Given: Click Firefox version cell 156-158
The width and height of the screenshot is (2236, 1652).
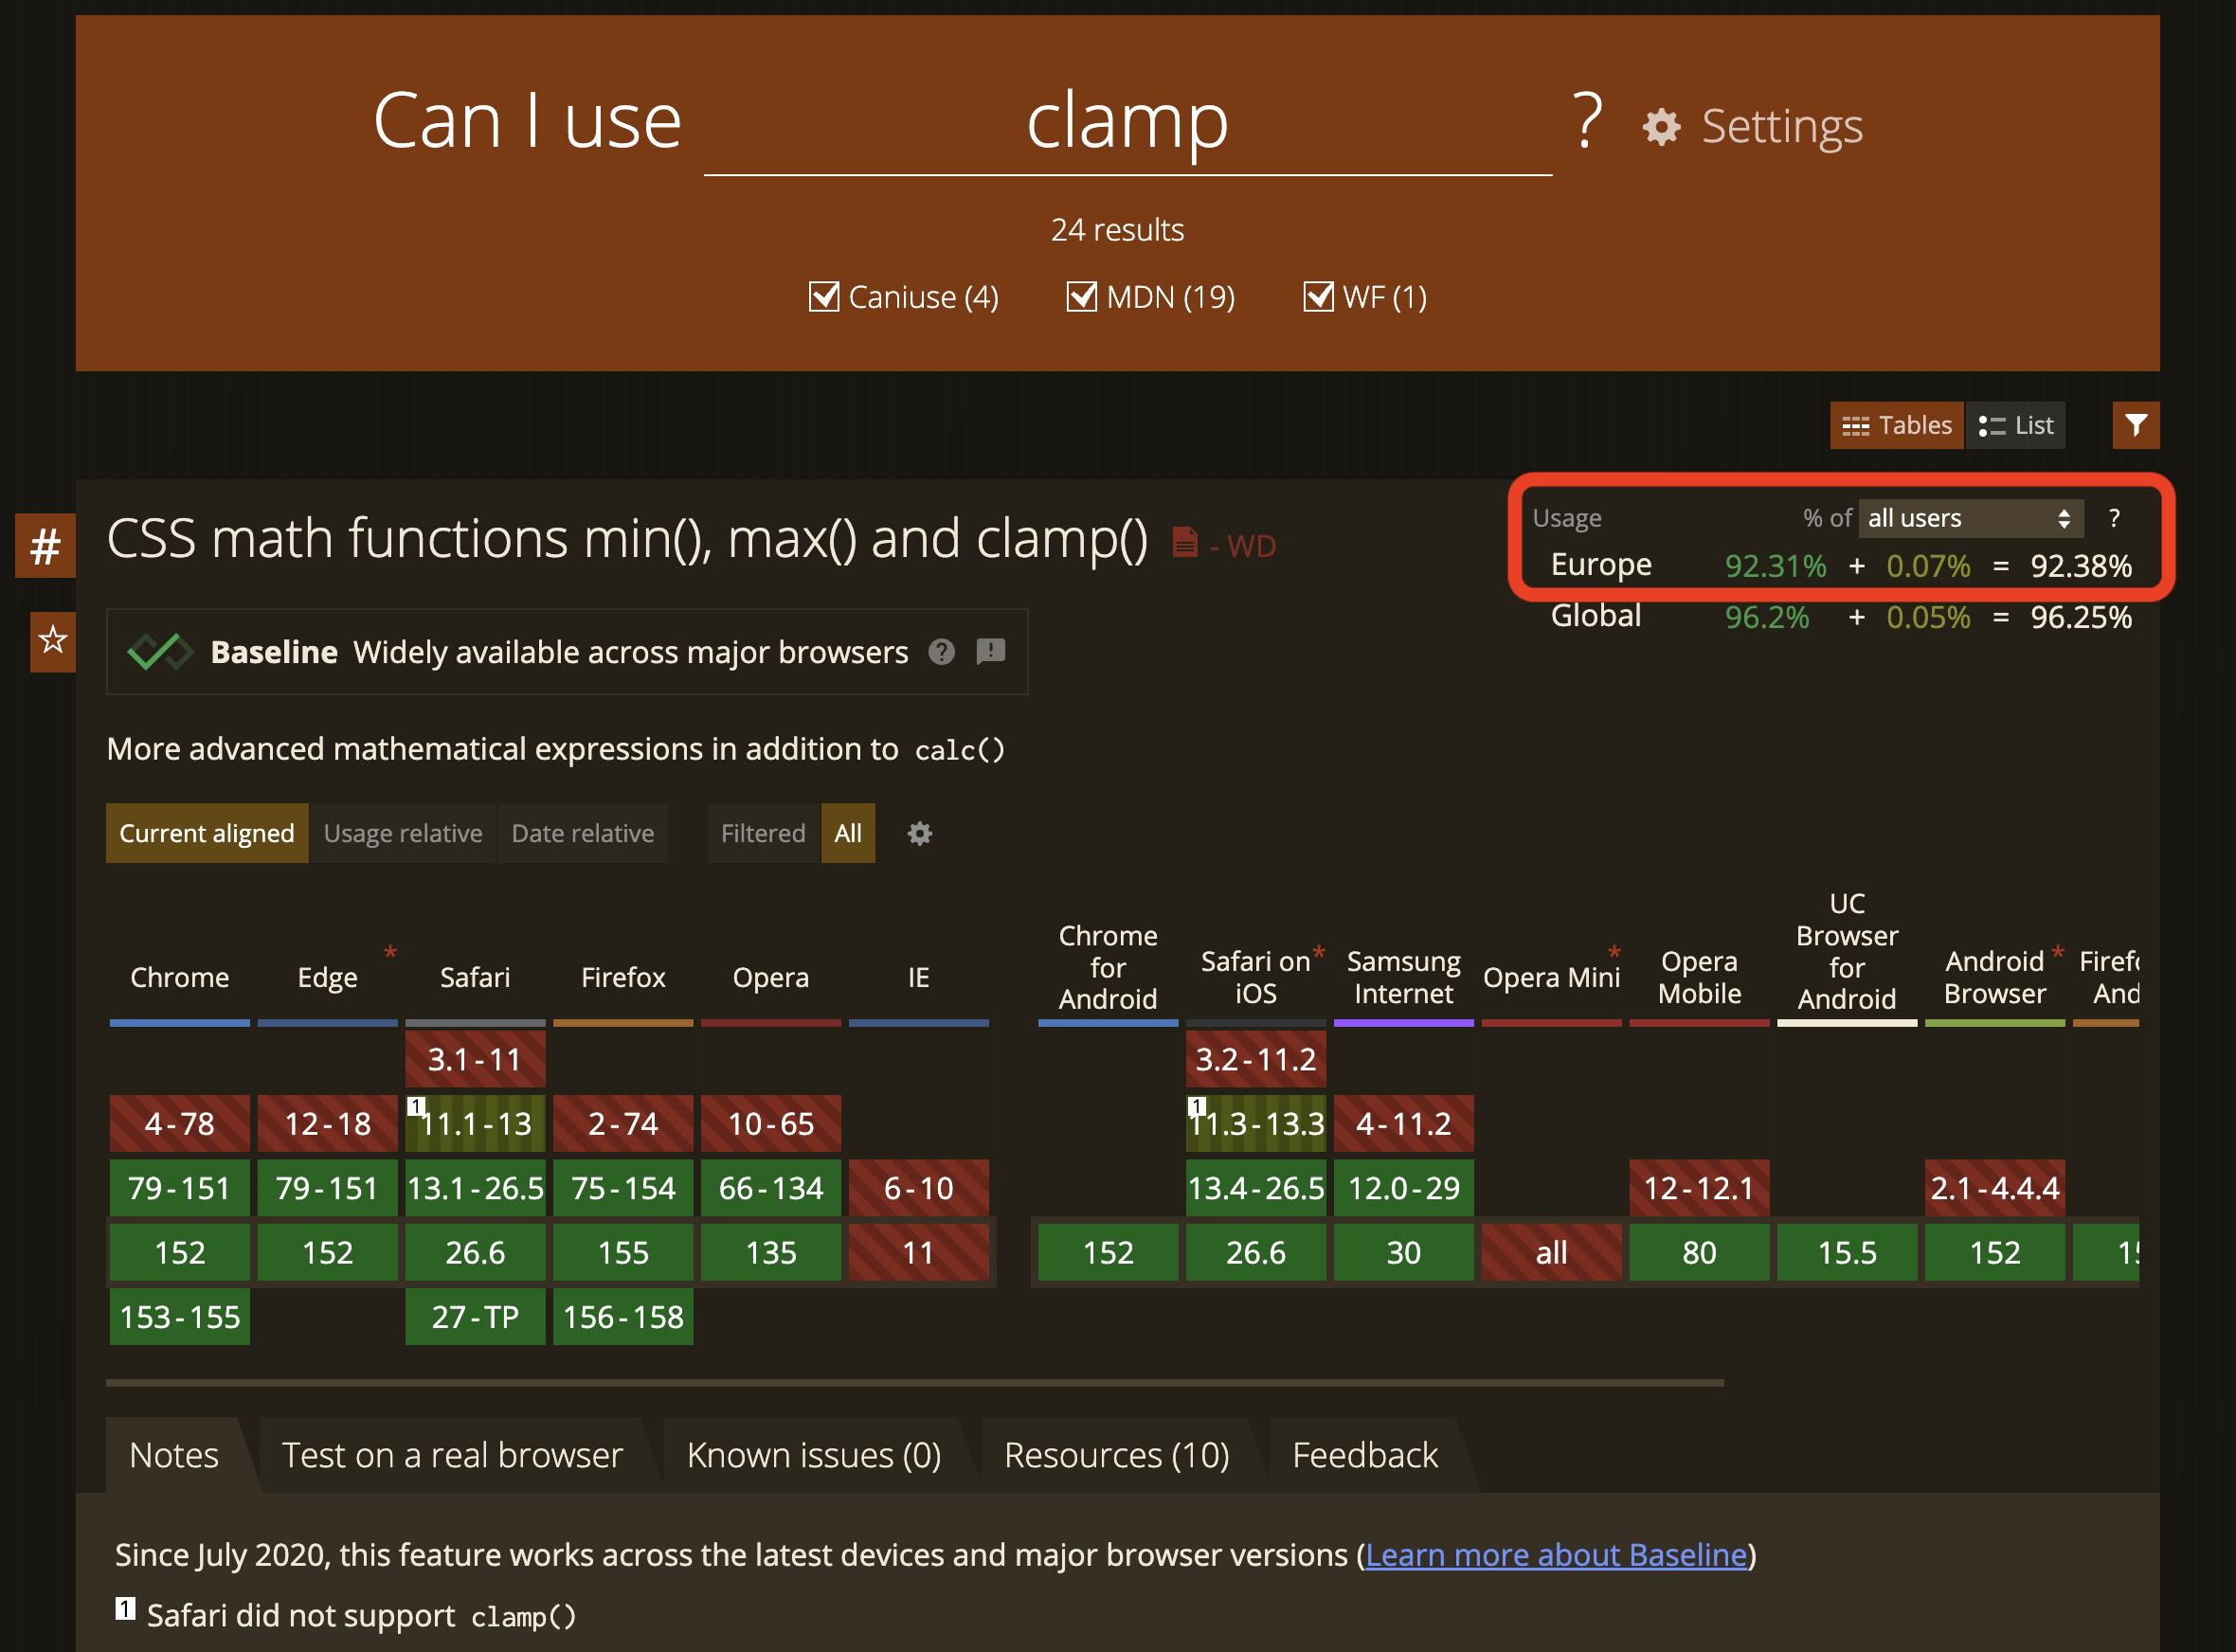Looking at the screenshot, I should (x=623, y=1317).
